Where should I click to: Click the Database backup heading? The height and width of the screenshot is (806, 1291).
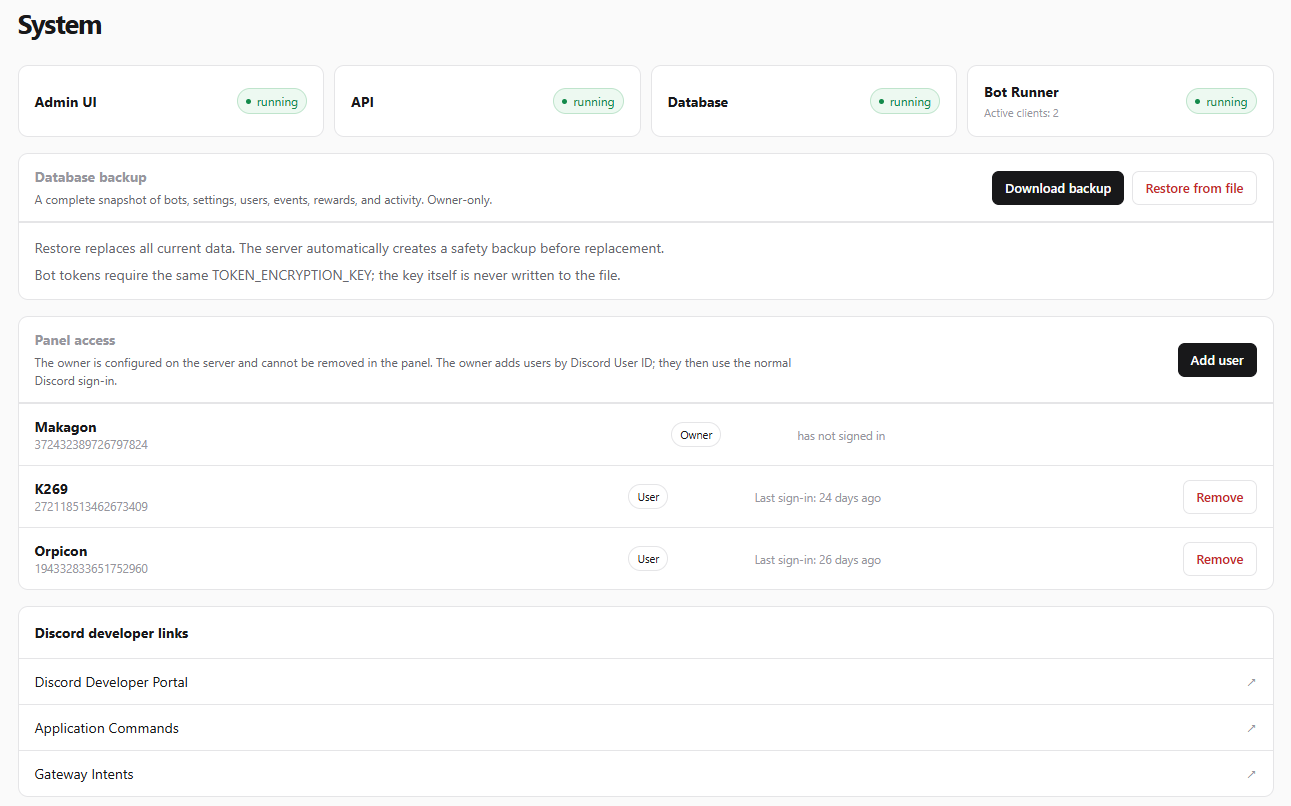pos(91,177)
